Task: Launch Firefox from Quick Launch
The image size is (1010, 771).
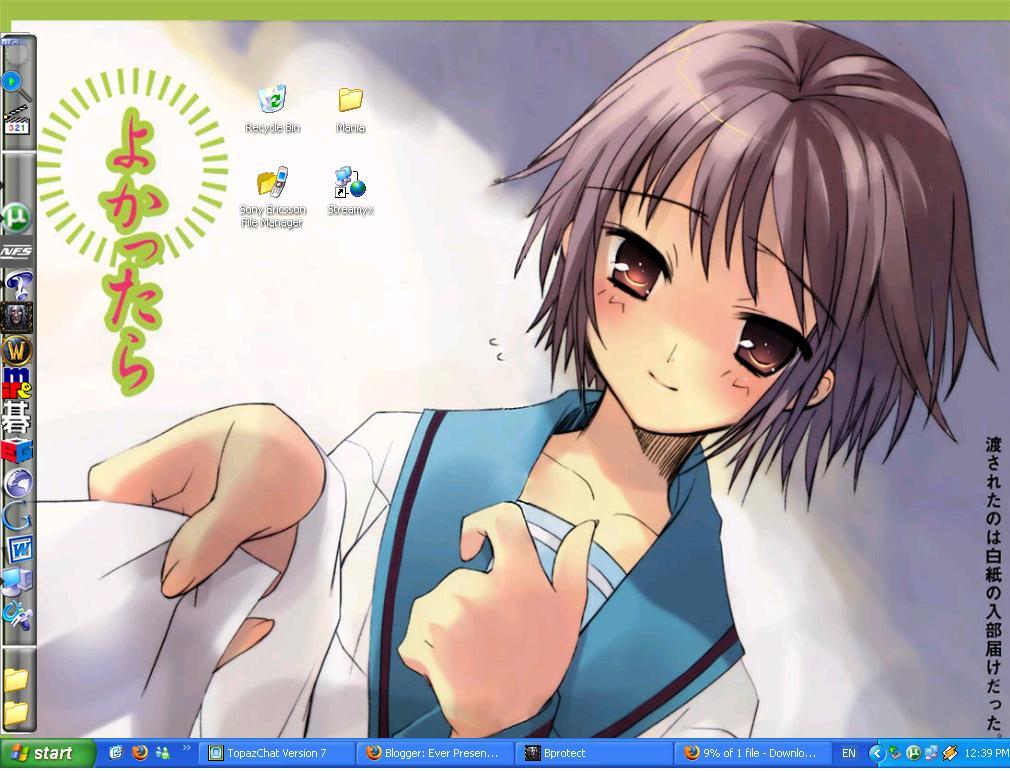Action: (140, 752)
